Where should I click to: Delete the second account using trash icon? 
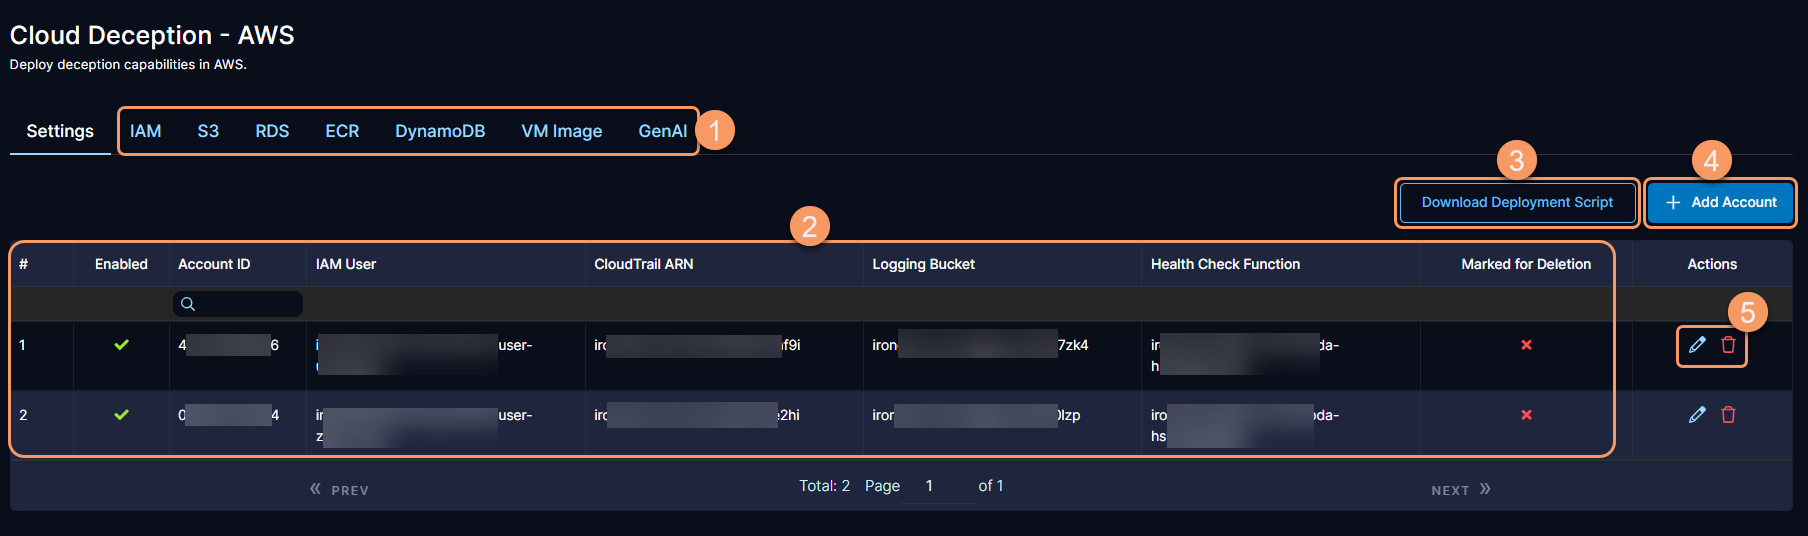1728,415
